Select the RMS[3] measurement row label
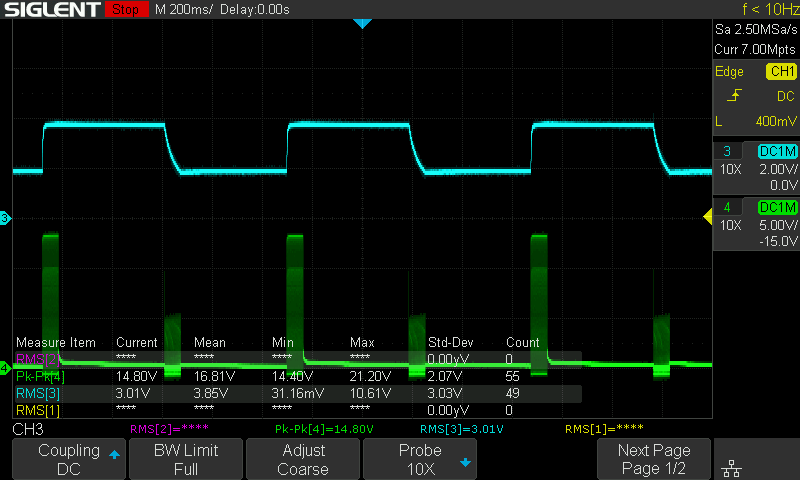The width and height of the screenshot is (800, 480). tap(38, 394)
